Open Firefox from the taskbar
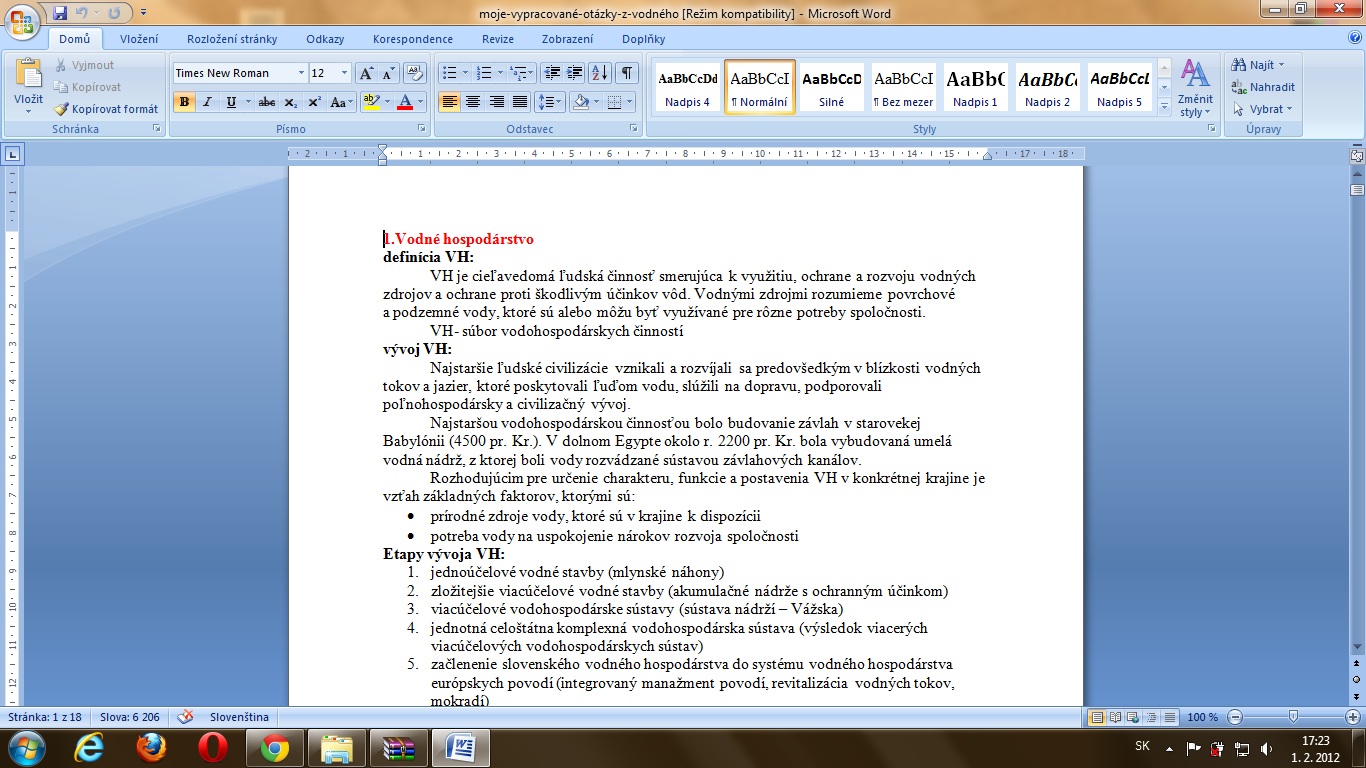 151,747
